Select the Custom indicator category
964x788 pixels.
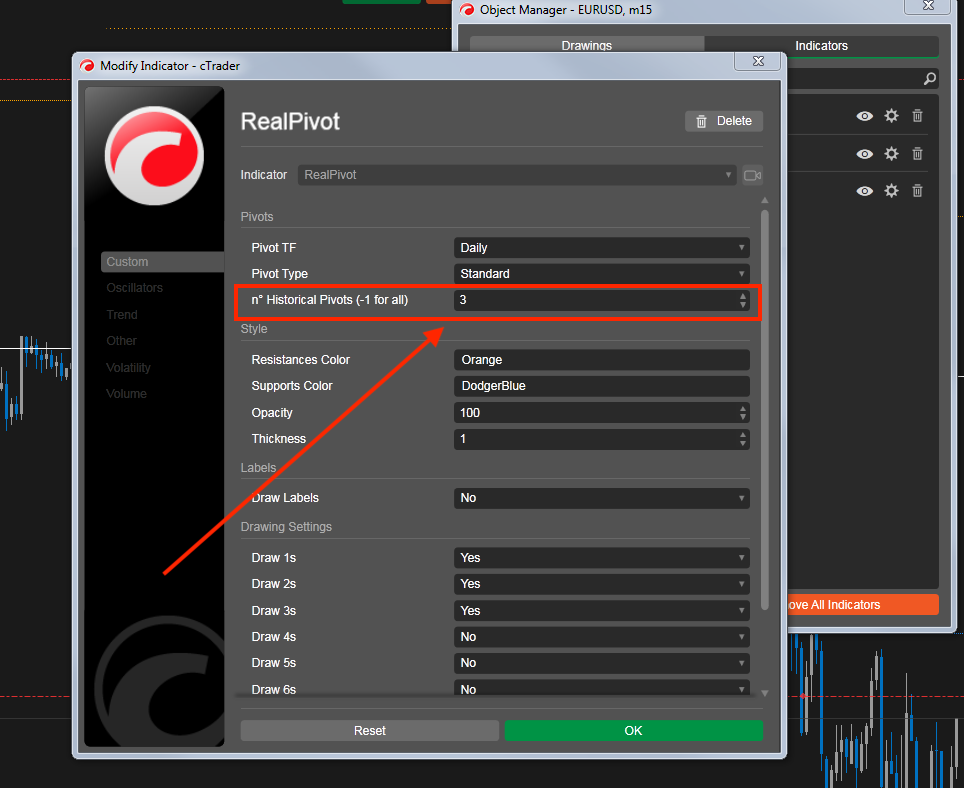tap(162, 262)
